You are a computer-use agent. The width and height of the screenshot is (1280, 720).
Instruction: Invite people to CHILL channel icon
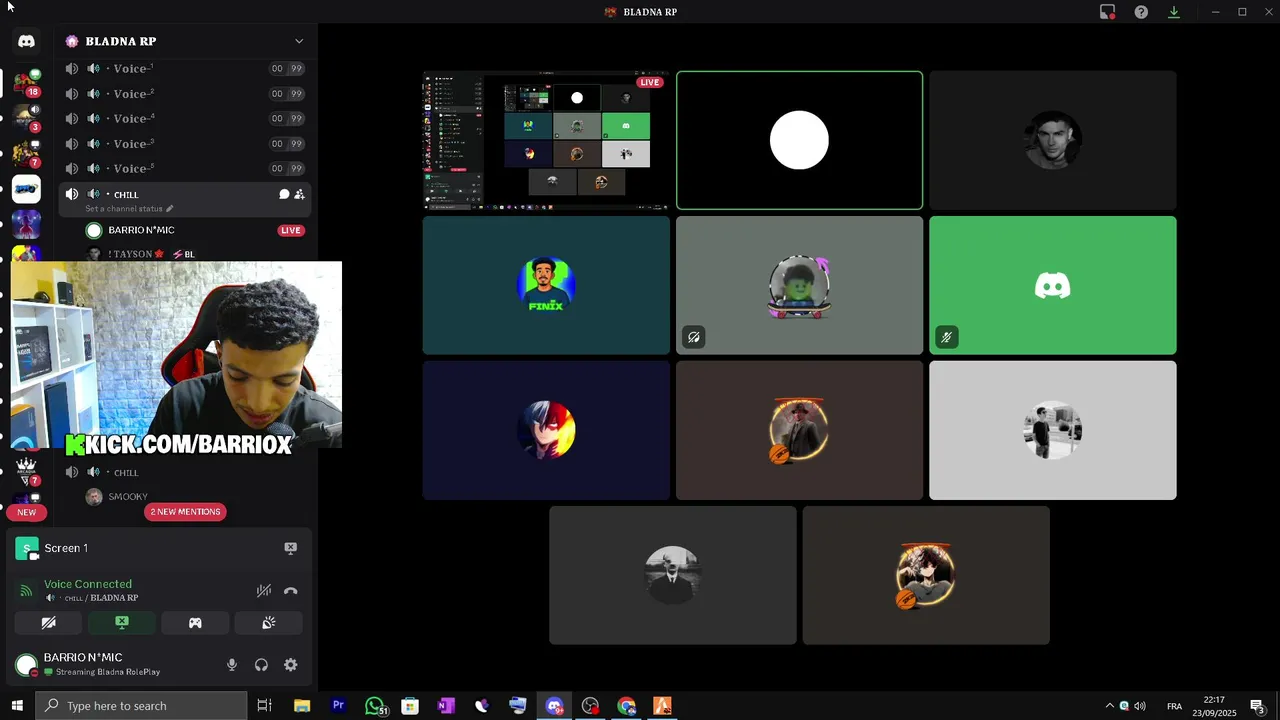point(299,194)
